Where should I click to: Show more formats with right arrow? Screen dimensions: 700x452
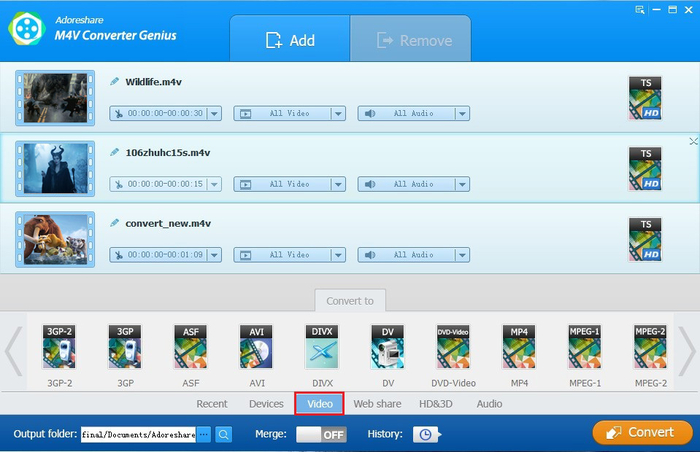(x=687, y=352)
